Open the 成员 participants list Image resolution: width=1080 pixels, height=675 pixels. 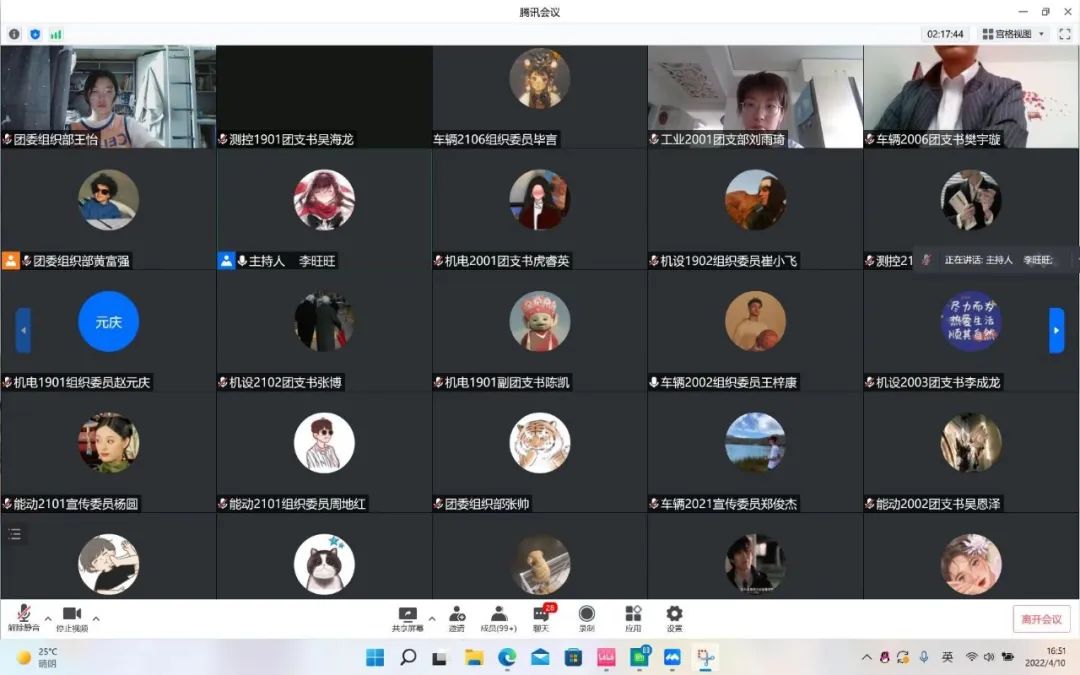click(498, 616)
